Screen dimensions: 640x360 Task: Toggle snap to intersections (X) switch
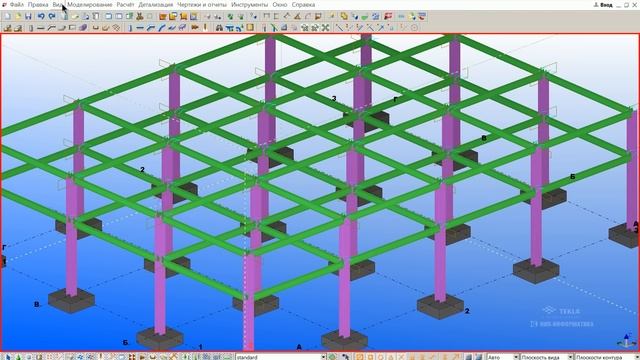pyautogui.click(x=401, y=357)
